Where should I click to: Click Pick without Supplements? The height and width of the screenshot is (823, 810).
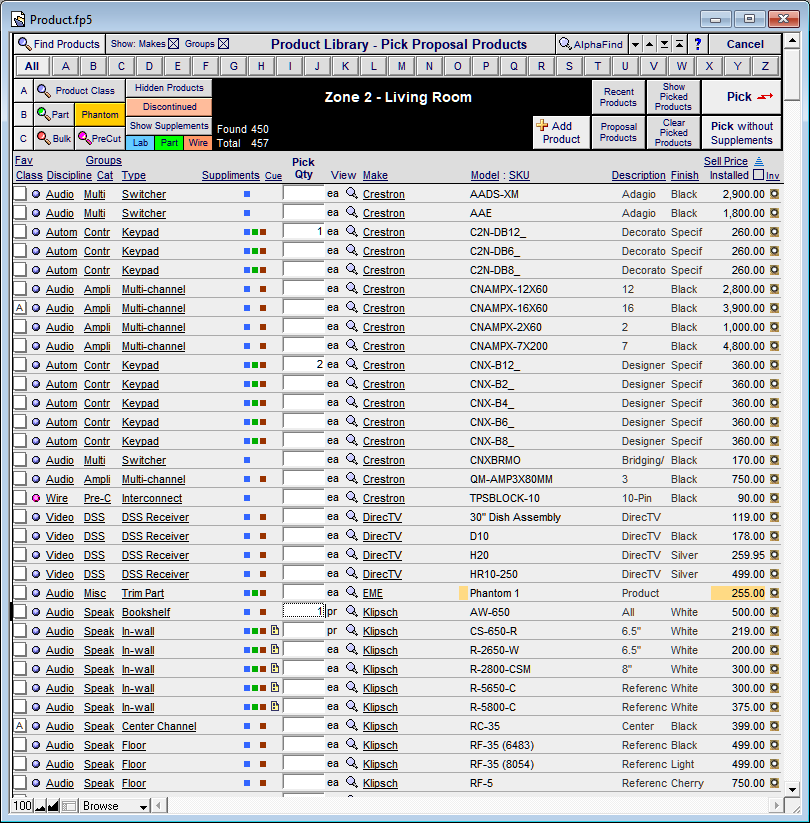[x=742, y=133]
